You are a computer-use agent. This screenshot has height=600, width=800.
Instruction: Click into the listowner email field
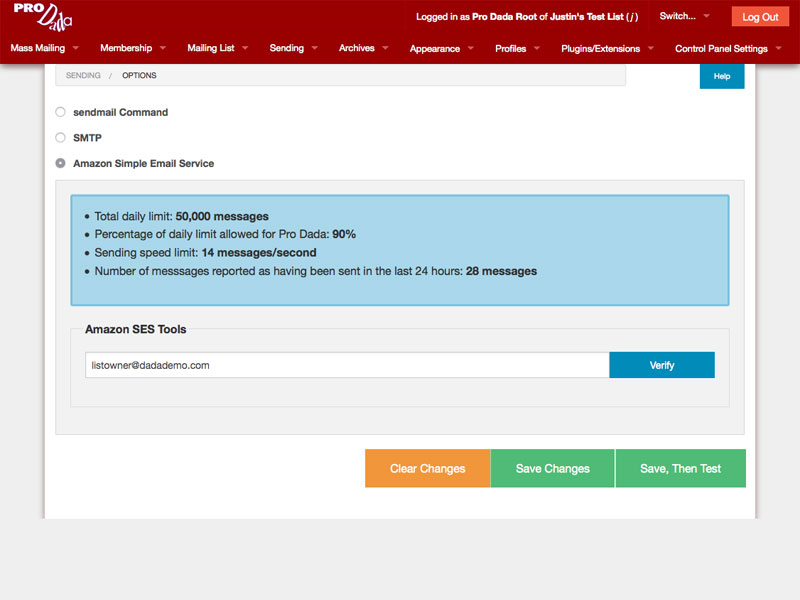click(x=347, y=365)
